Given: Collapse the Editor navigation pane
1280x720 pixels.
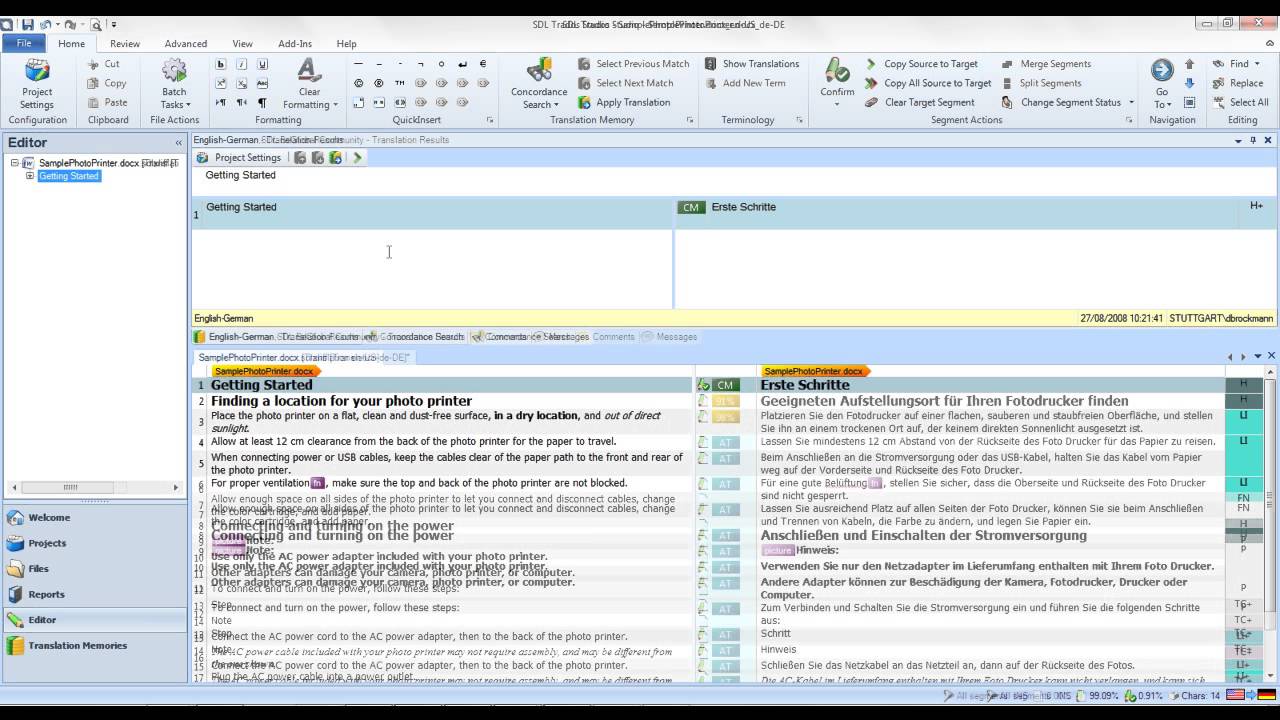Looking at the screenshot, I should (x=179, y=143).
